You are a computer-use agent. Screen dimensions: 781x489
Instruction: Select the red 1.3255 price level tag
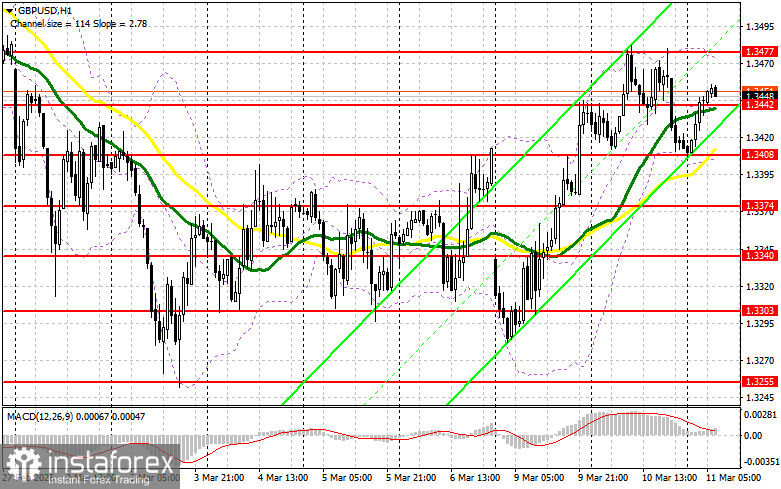click(760, 382)
